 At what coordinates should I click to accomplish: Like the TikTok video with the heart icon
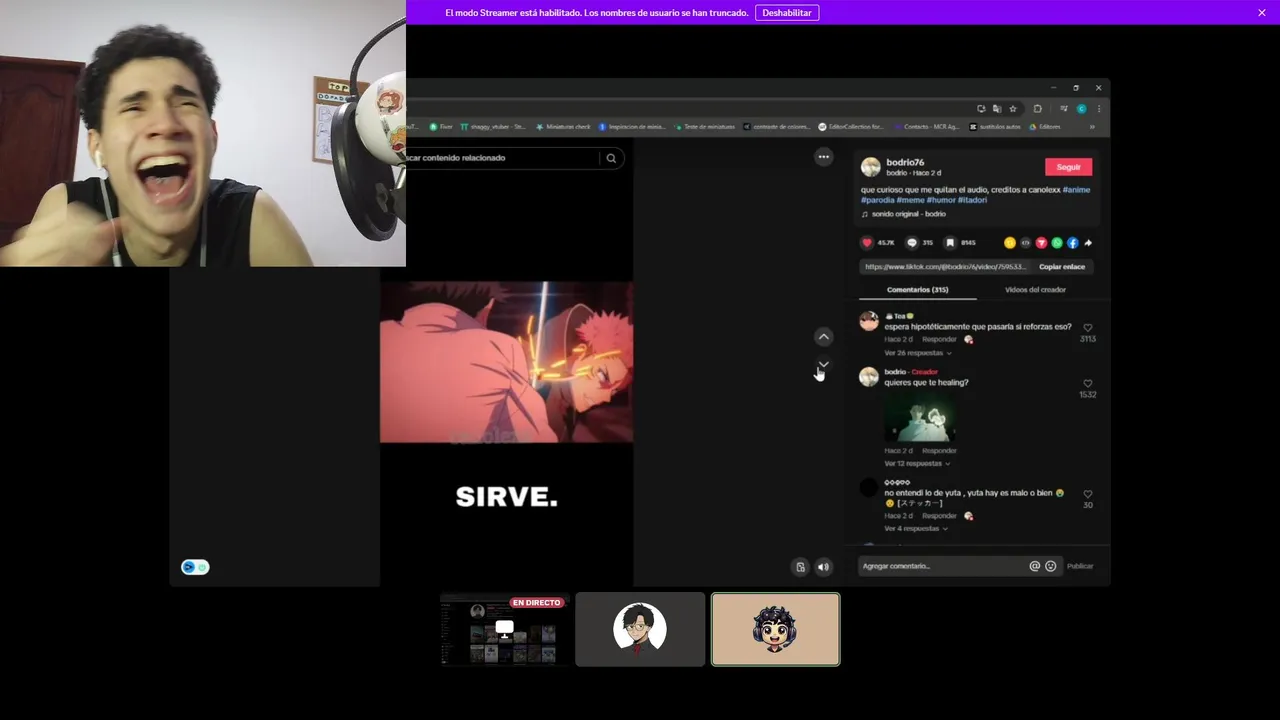point(866,243)
